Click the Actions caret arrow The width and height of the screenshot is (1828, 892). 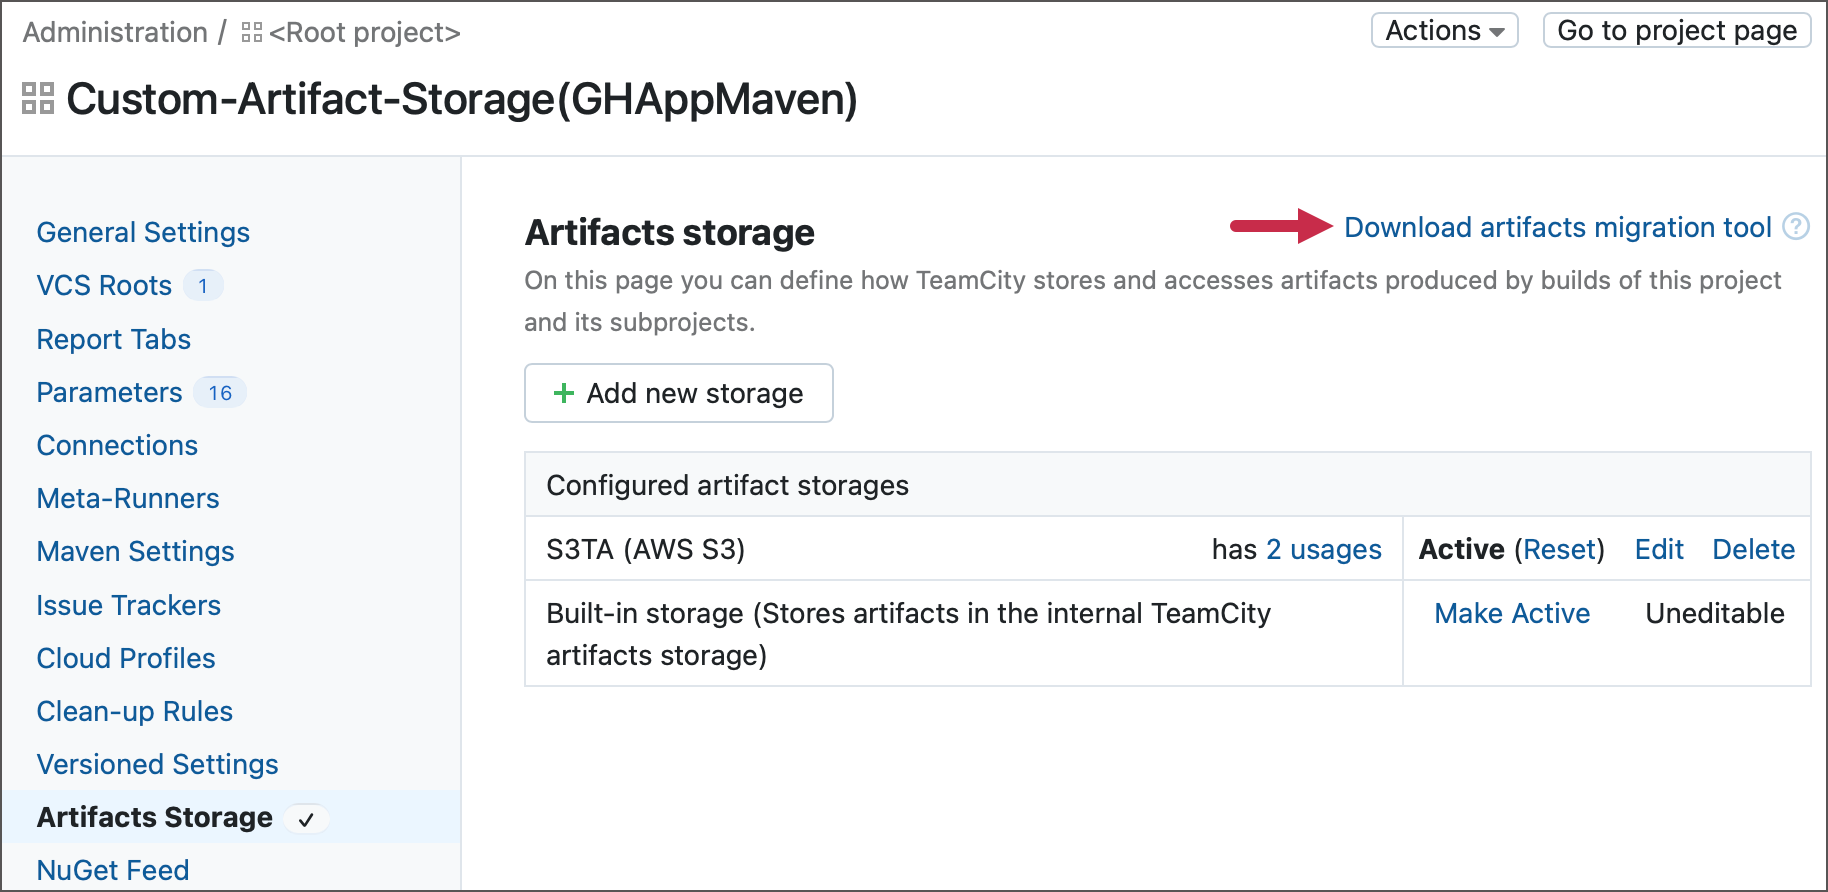click(x=1498, y=31)
